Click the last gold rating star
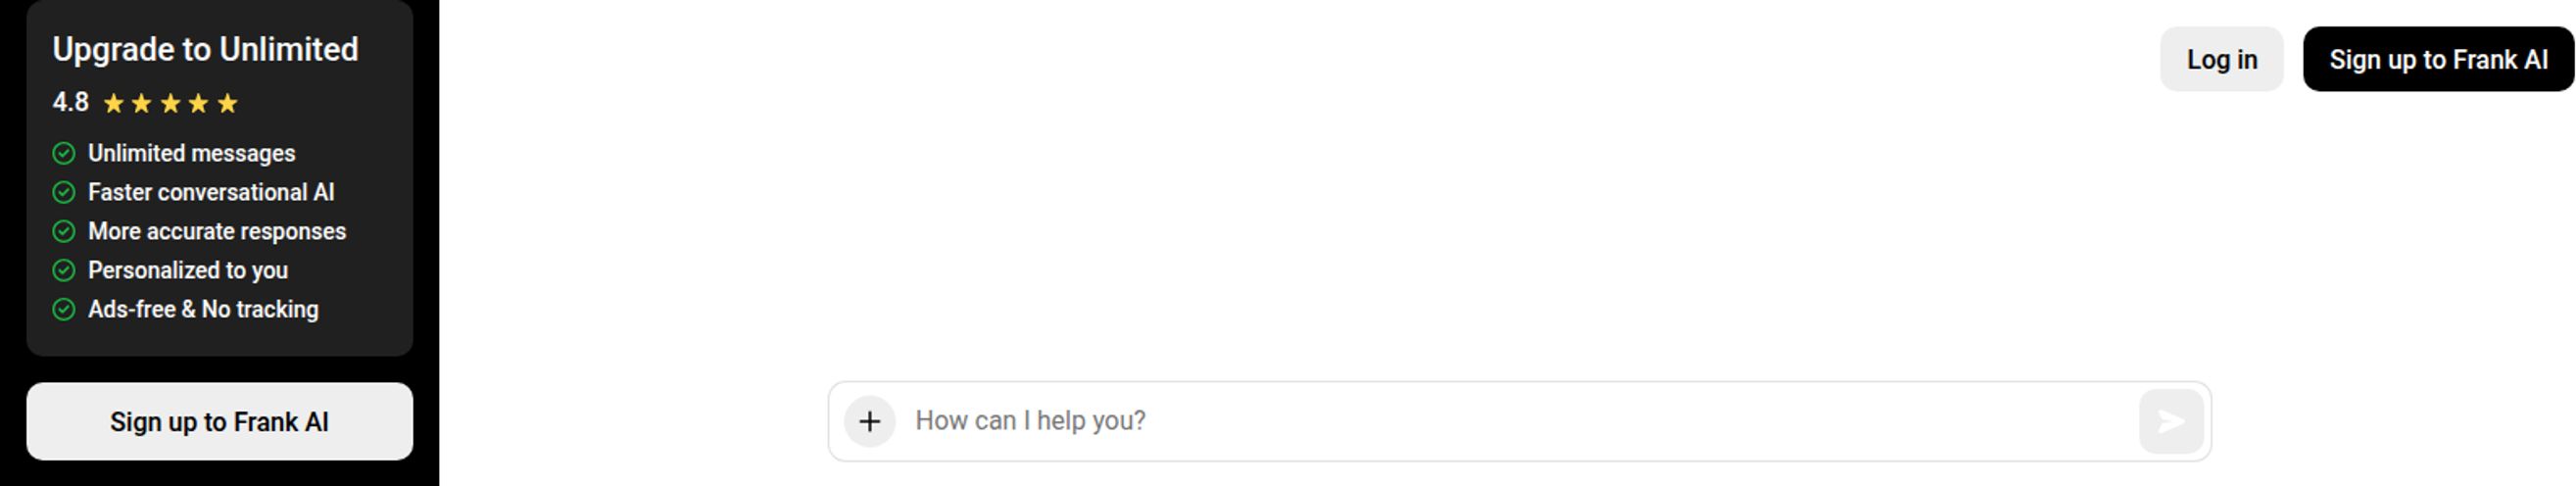The width and height of the screenshot is (2576, 486). [x=228, y=103]
